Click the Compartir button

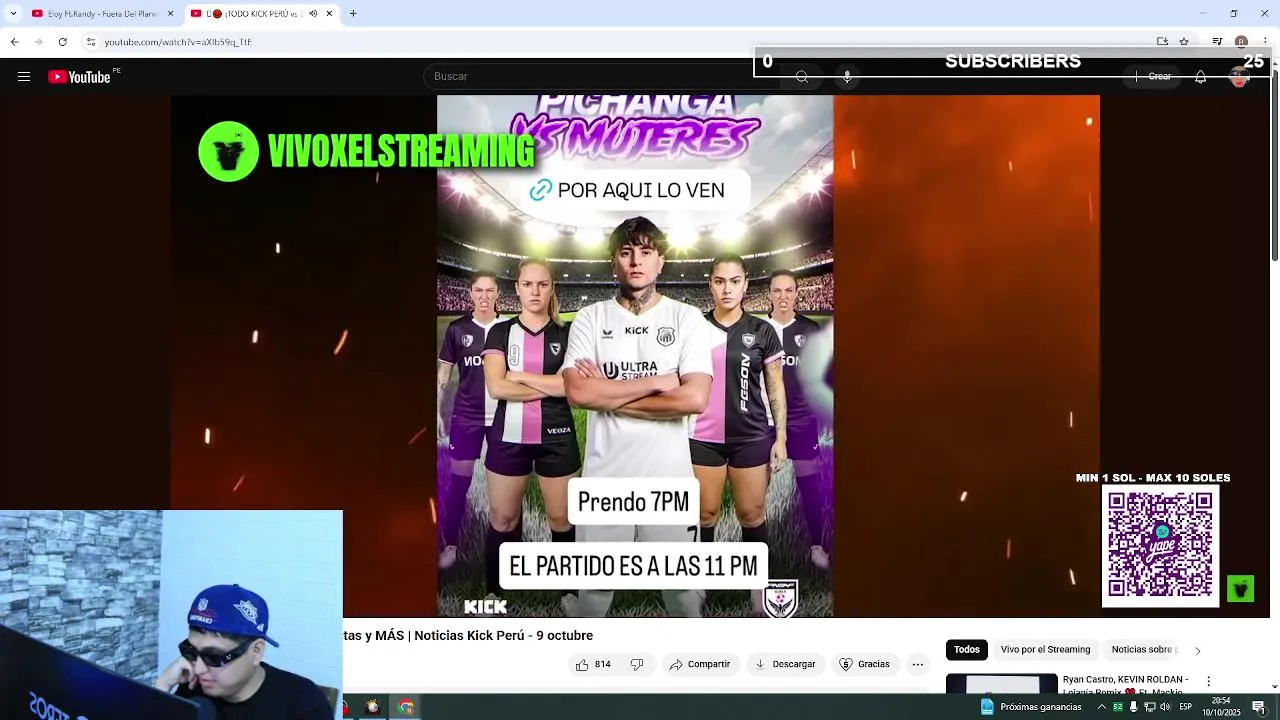pos(700,664)
